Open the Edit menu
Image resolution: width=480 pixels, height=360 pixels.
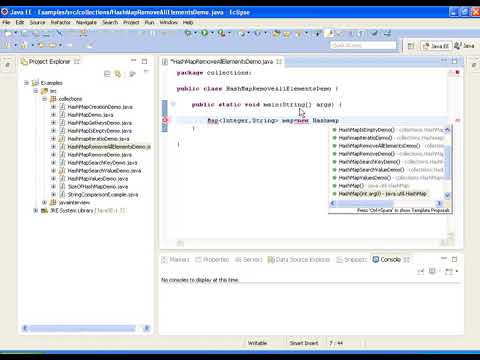(x=20, y=22)
